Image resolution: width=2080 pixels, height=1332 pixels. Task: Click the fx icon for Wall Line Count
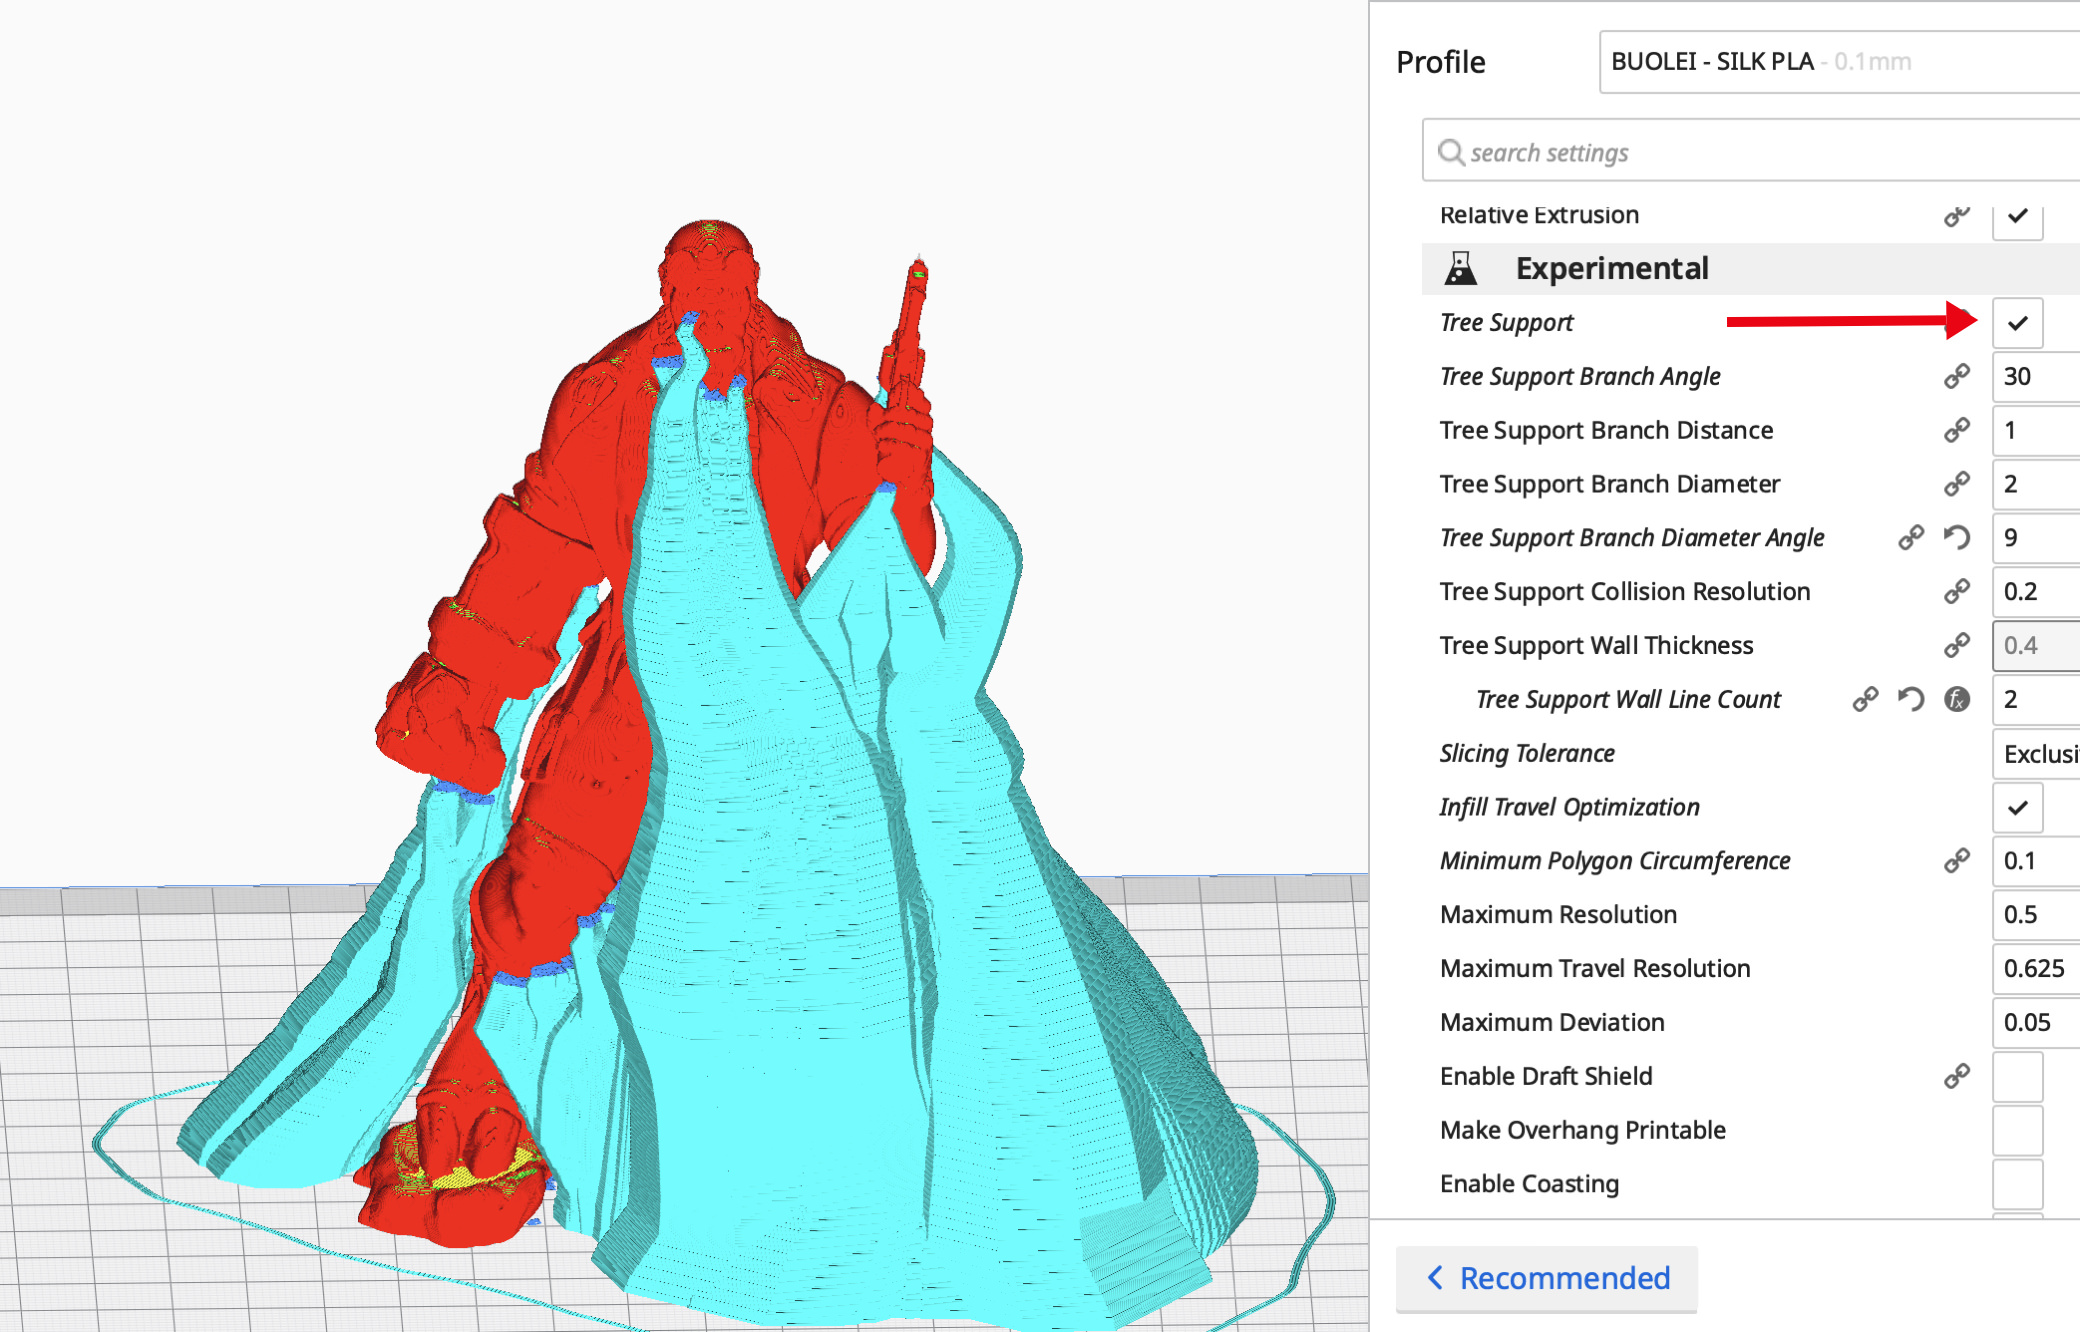pyautogui.click(x=1957, y=699)
